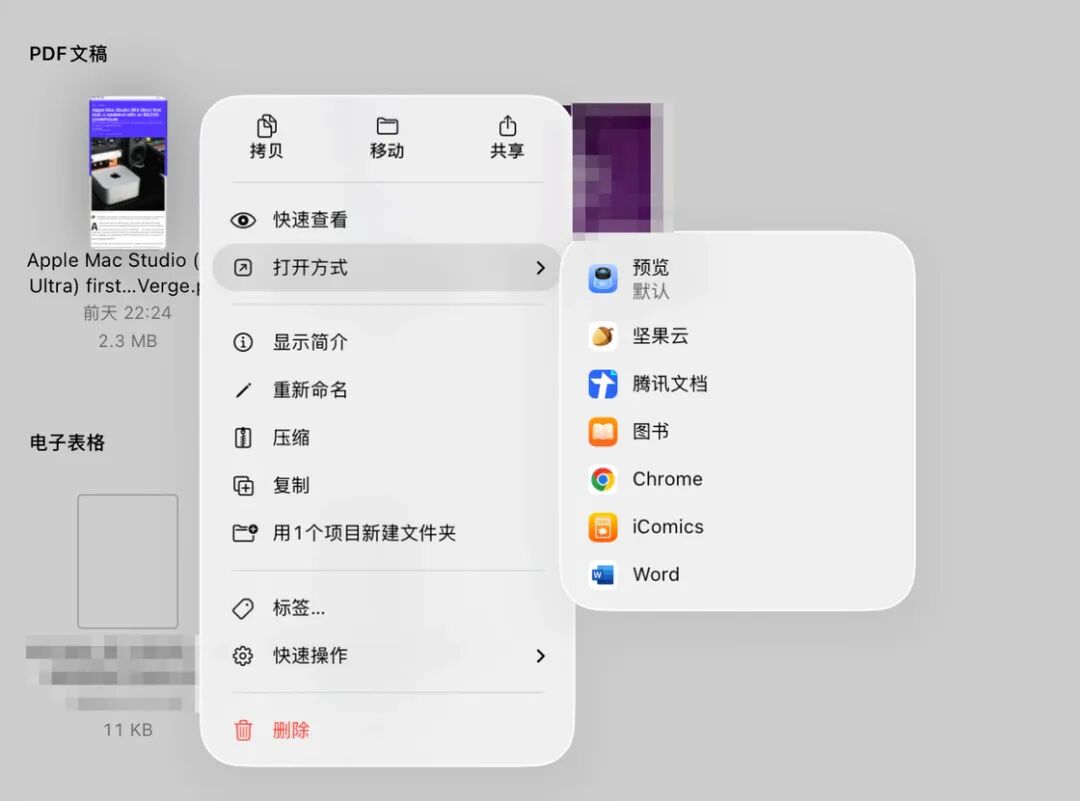Click the Apple Mac Studio file name

tap(112, 273)
